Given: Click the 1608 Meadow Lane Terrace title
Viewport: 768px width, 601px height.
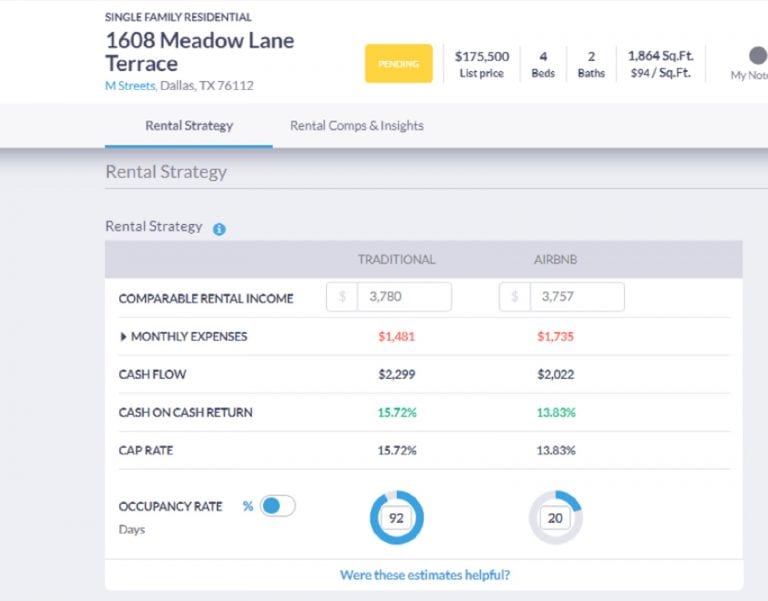Looking at the screenshot, I should click(199, 52).
